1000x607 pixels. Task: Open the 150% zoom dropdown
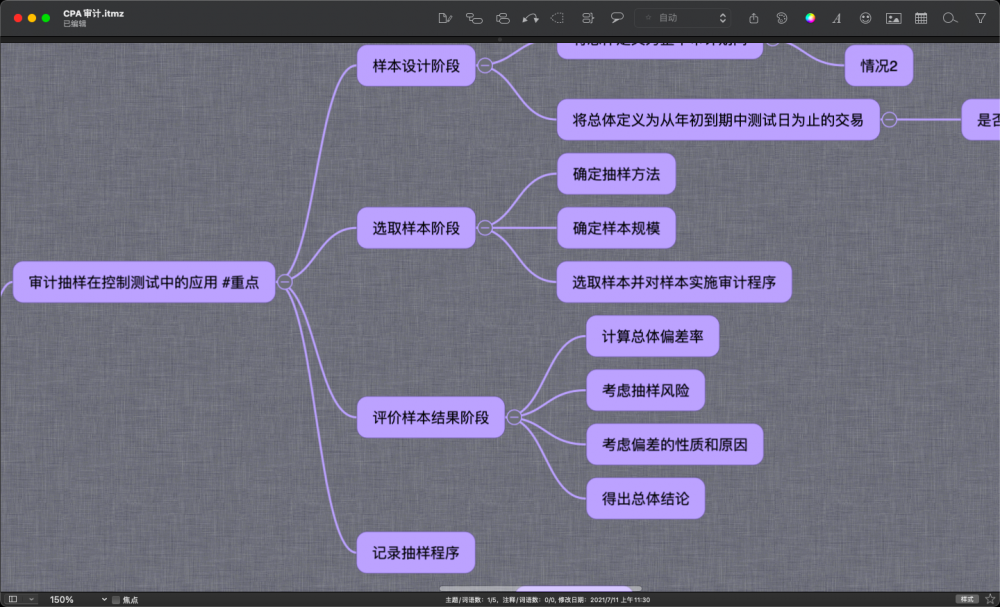78,599
